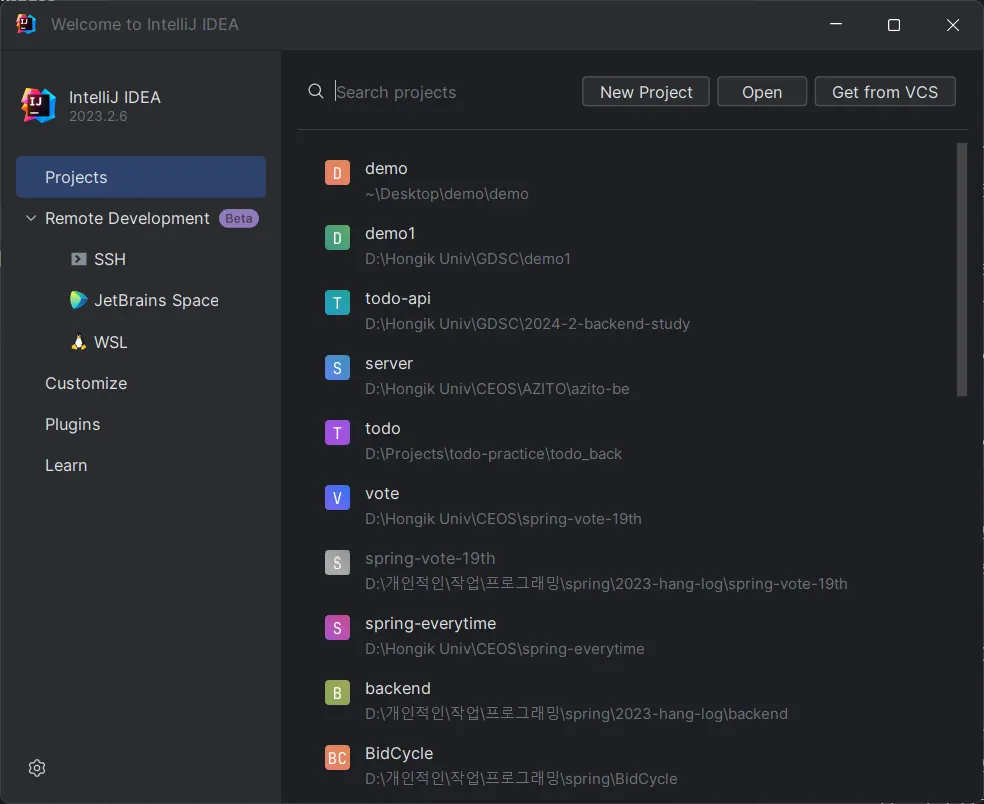Open the spring-everytime project name

[430, 623]
